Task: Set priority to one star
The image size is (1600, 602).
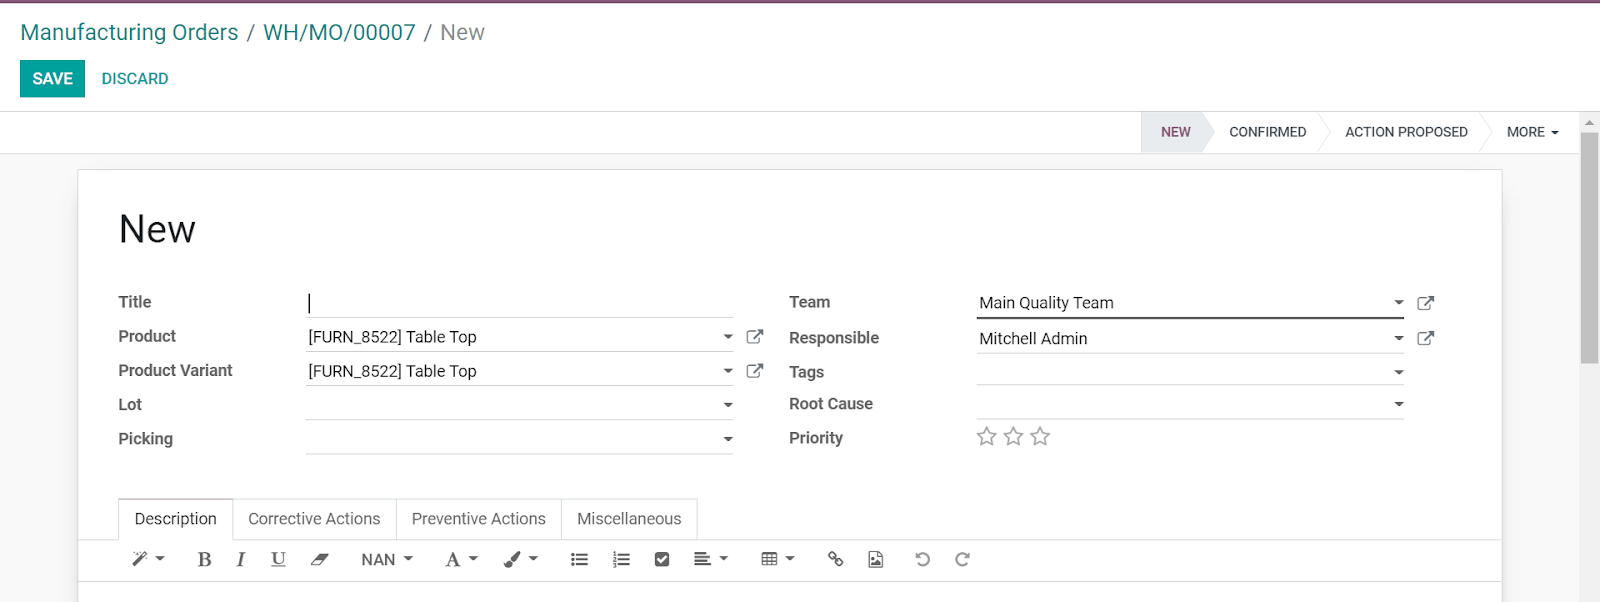Action: pyautogui.click(x=986, y=436)
